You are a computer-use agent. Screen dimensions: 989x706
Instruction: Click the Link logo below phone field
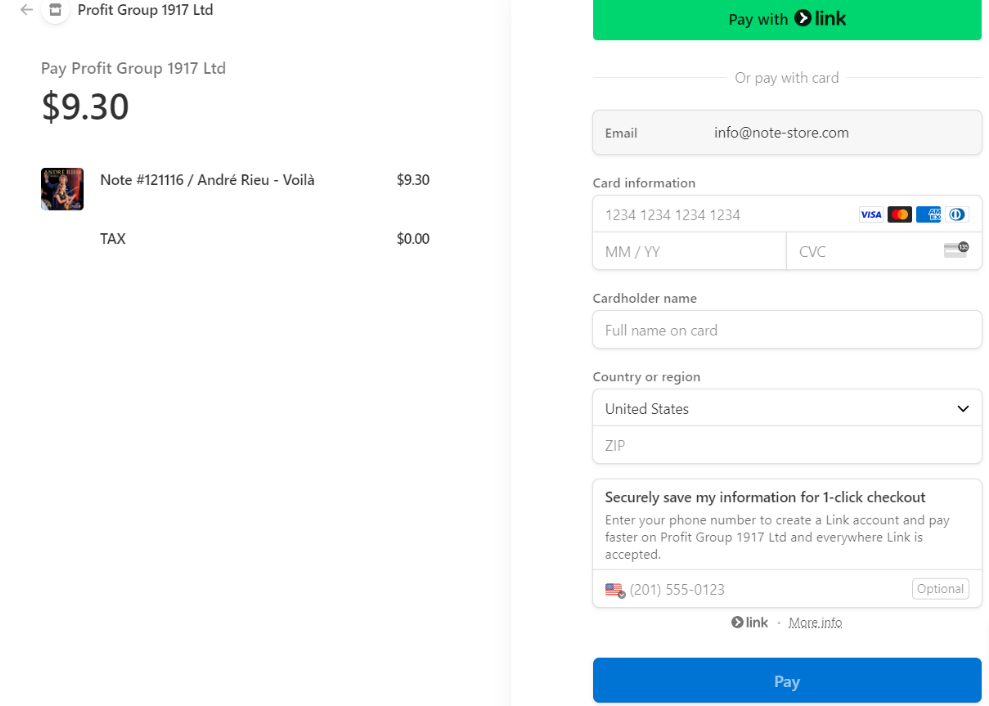pos(750,622)
